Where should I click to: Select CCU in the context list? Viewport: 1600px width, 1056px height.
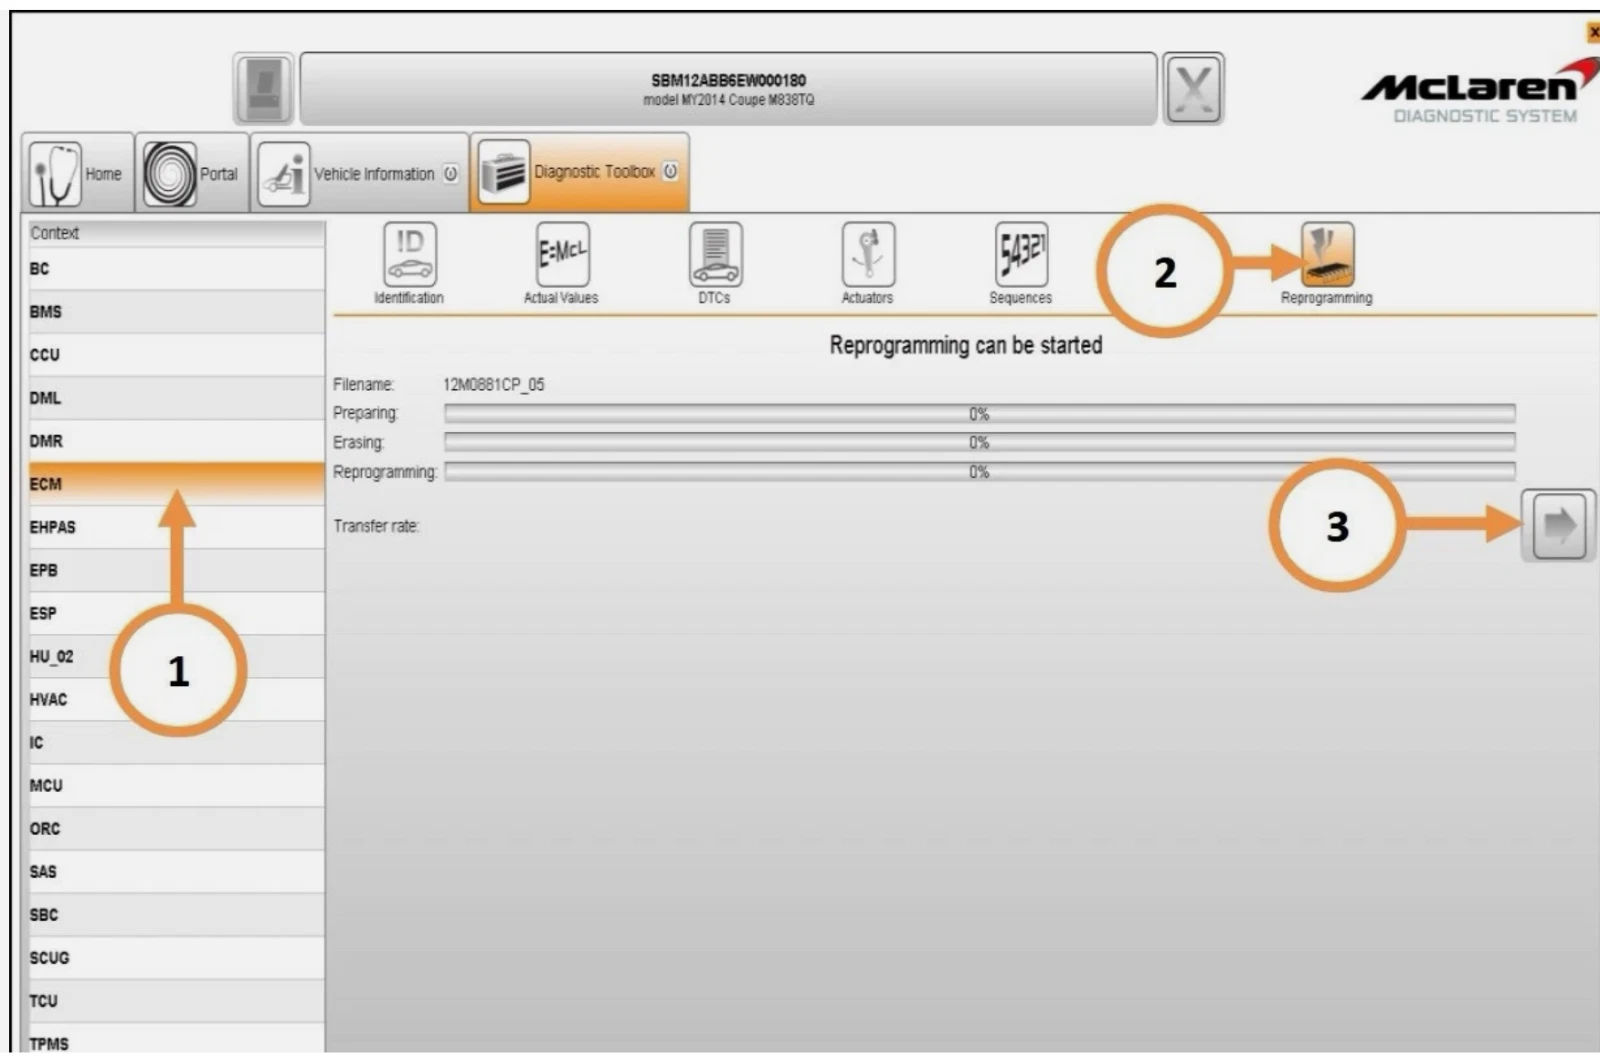point(176,355)
